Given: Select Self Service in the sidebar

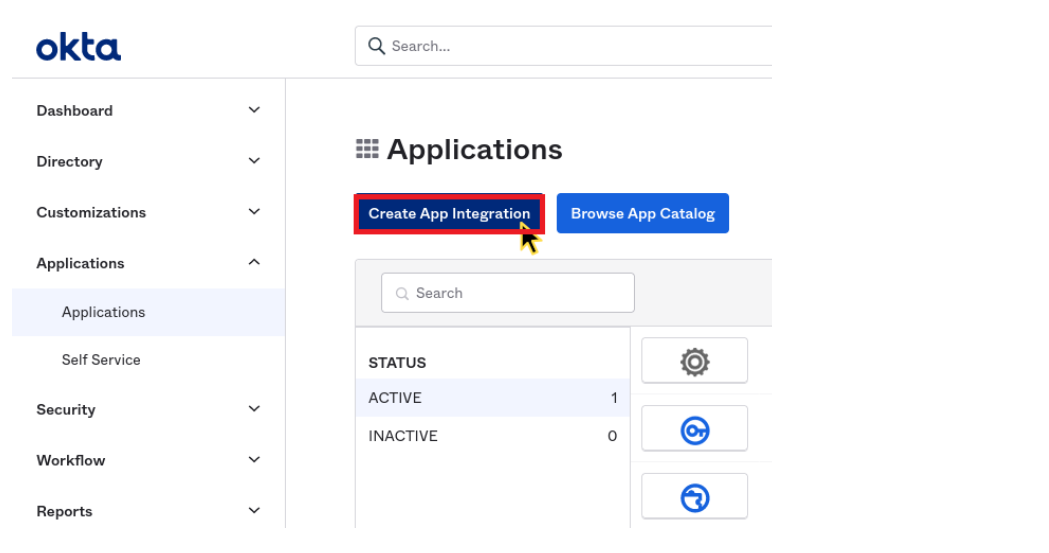Looking at the screenshot, I should 101,360.
